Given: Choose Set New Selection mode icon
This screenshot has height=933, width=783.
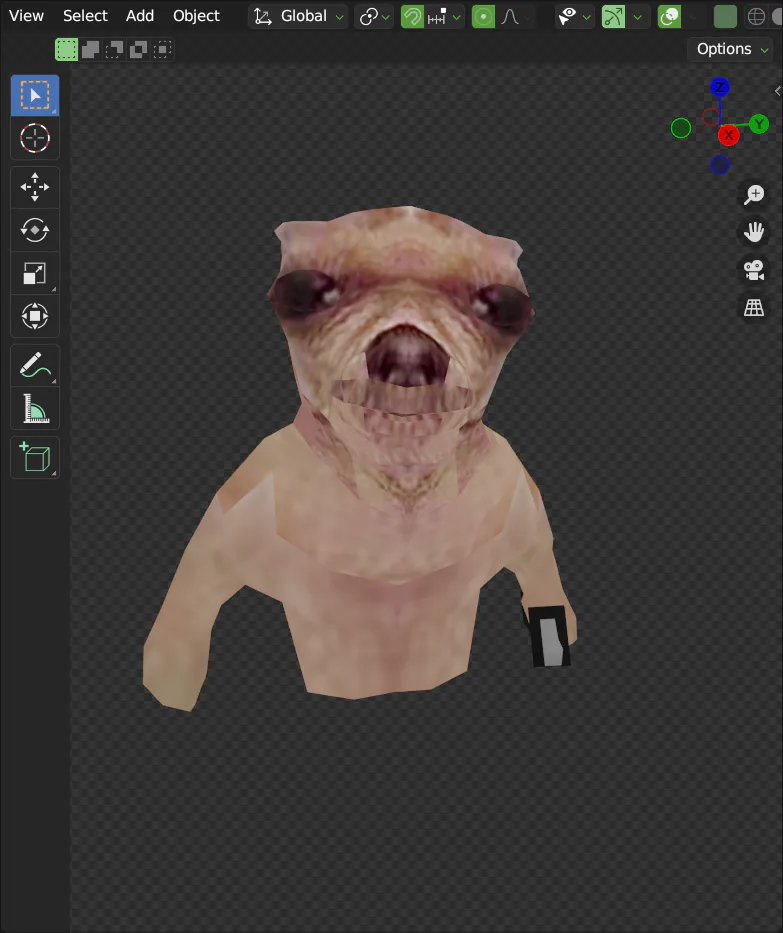Looking at the screenshot, I should click(67, 49).
